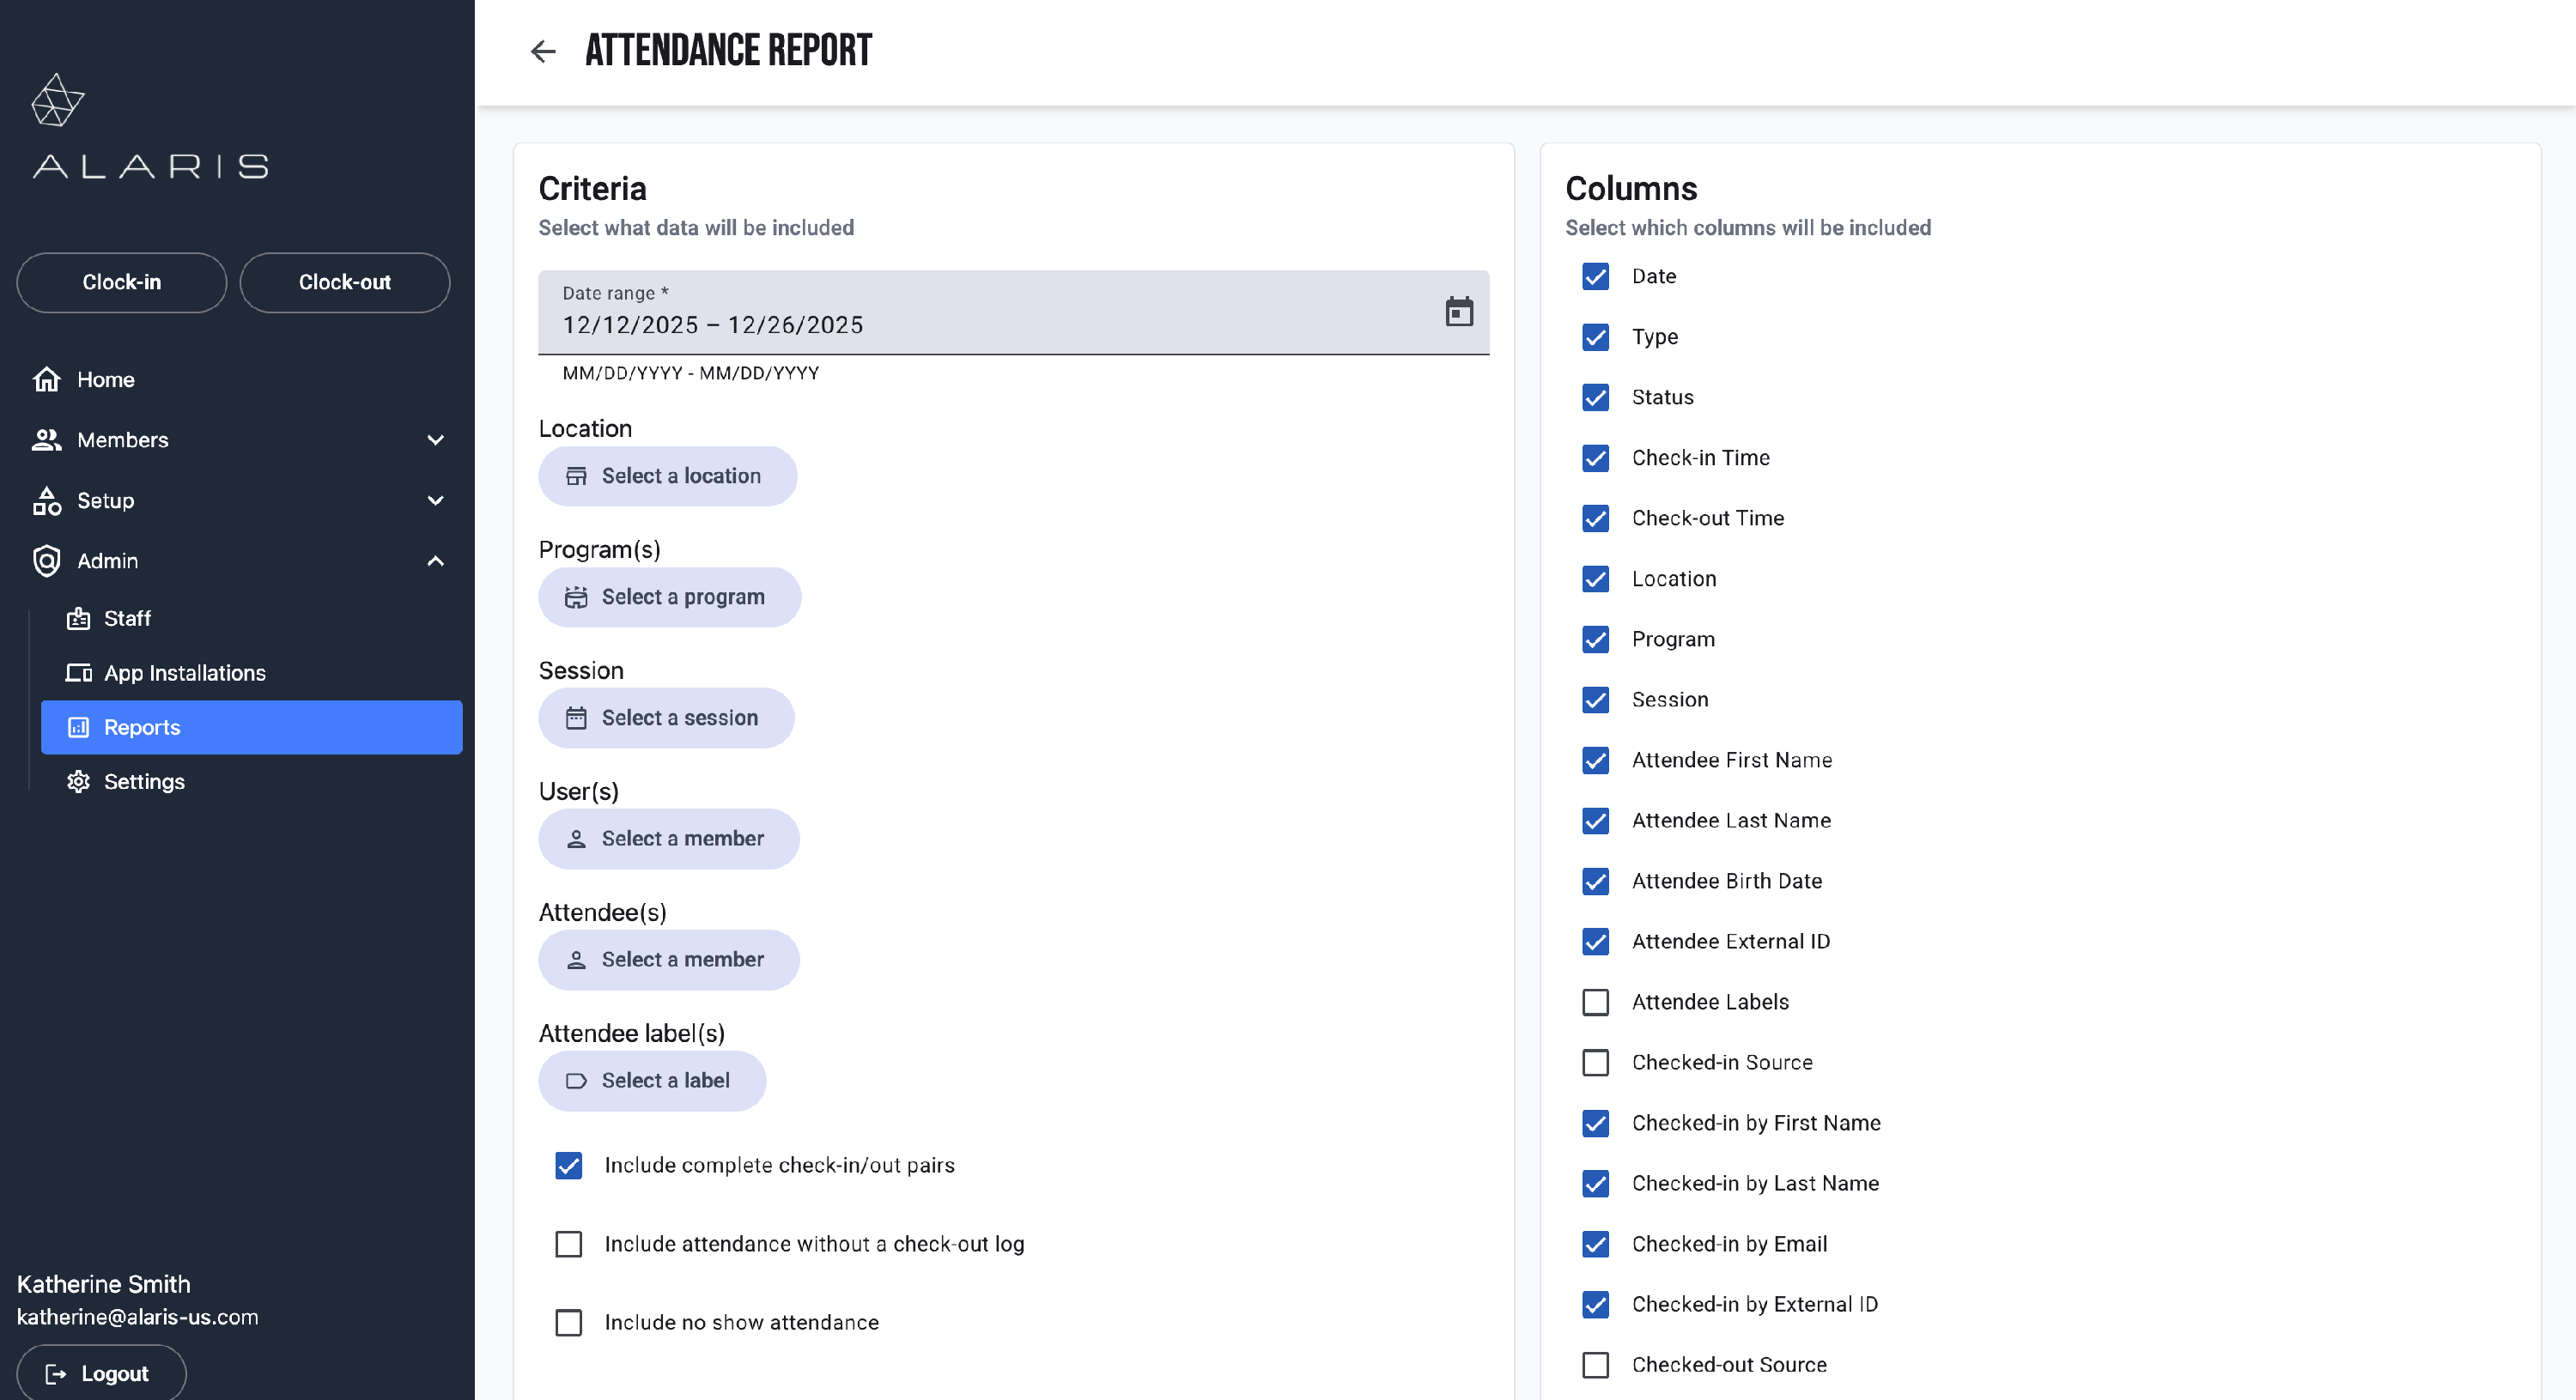Click the Staff badge icon
The width and height of the screenshot is (2576, 1400).
click(78, 619)
